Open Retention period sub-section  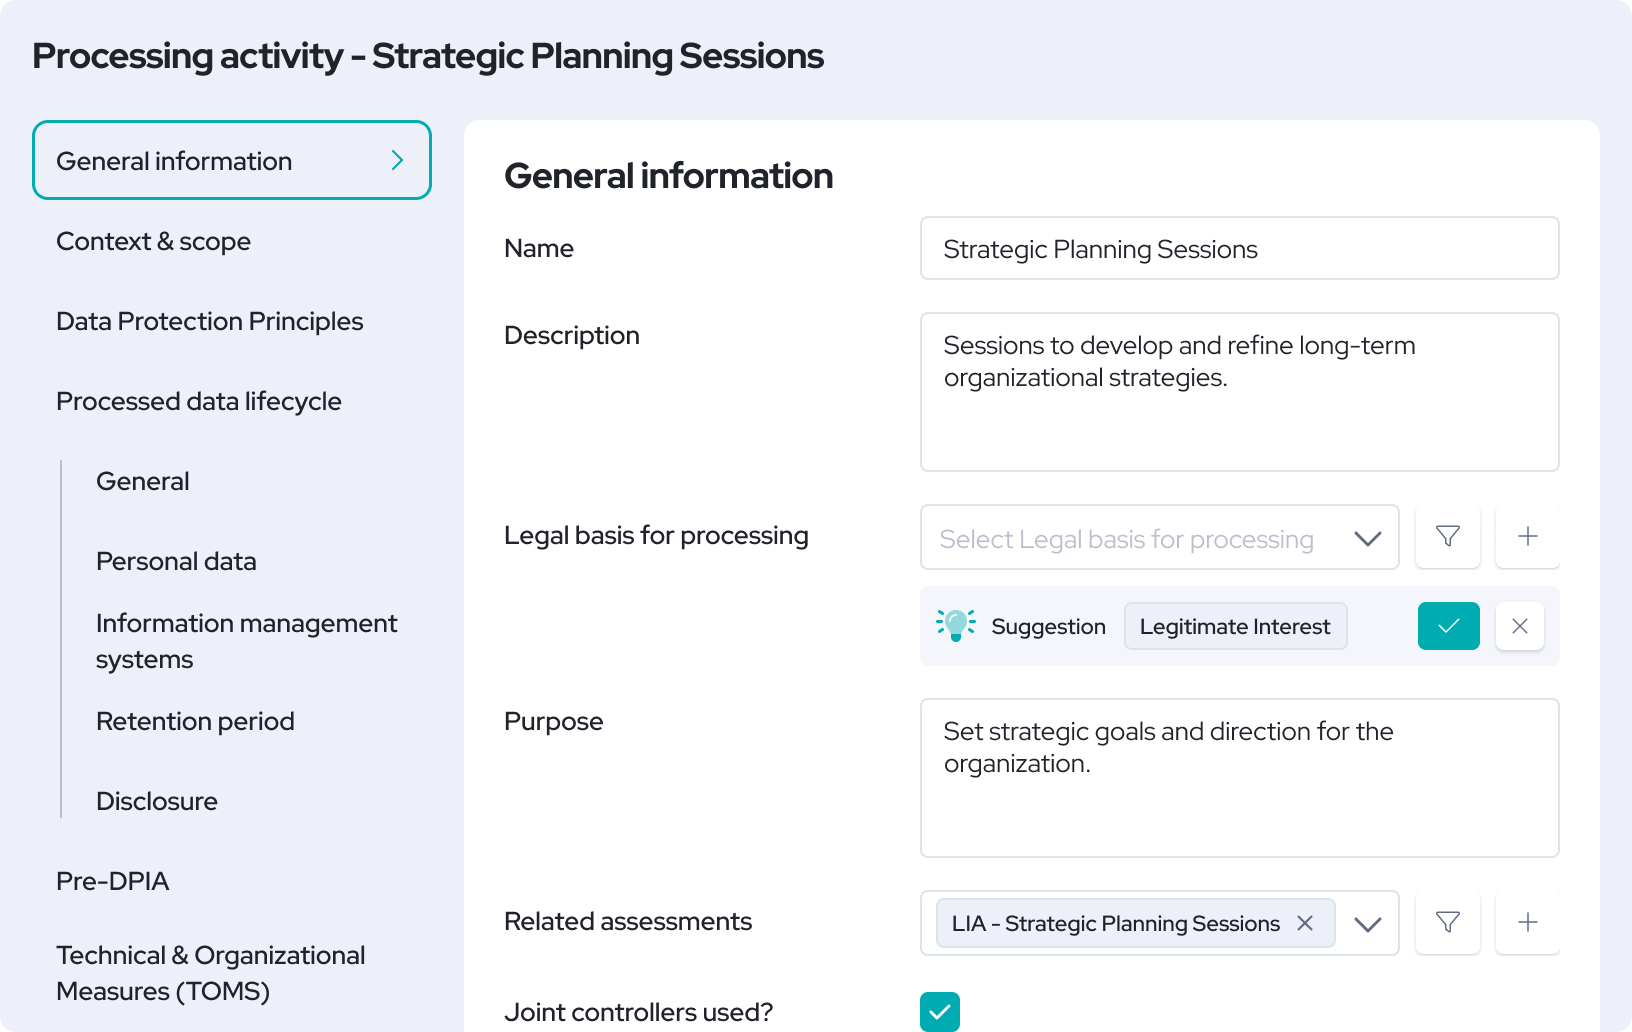pos(195,722)
